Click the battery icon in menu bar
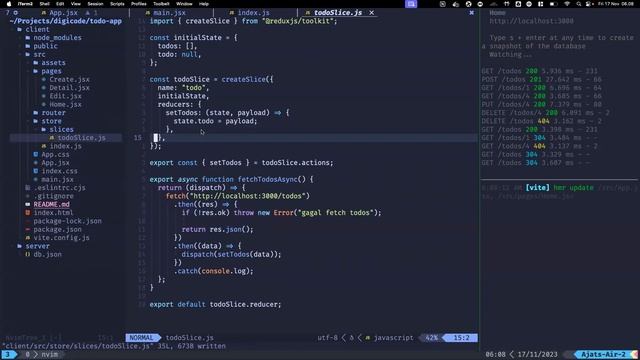Viewport: 640px width, 360px height. coord(553,4)
